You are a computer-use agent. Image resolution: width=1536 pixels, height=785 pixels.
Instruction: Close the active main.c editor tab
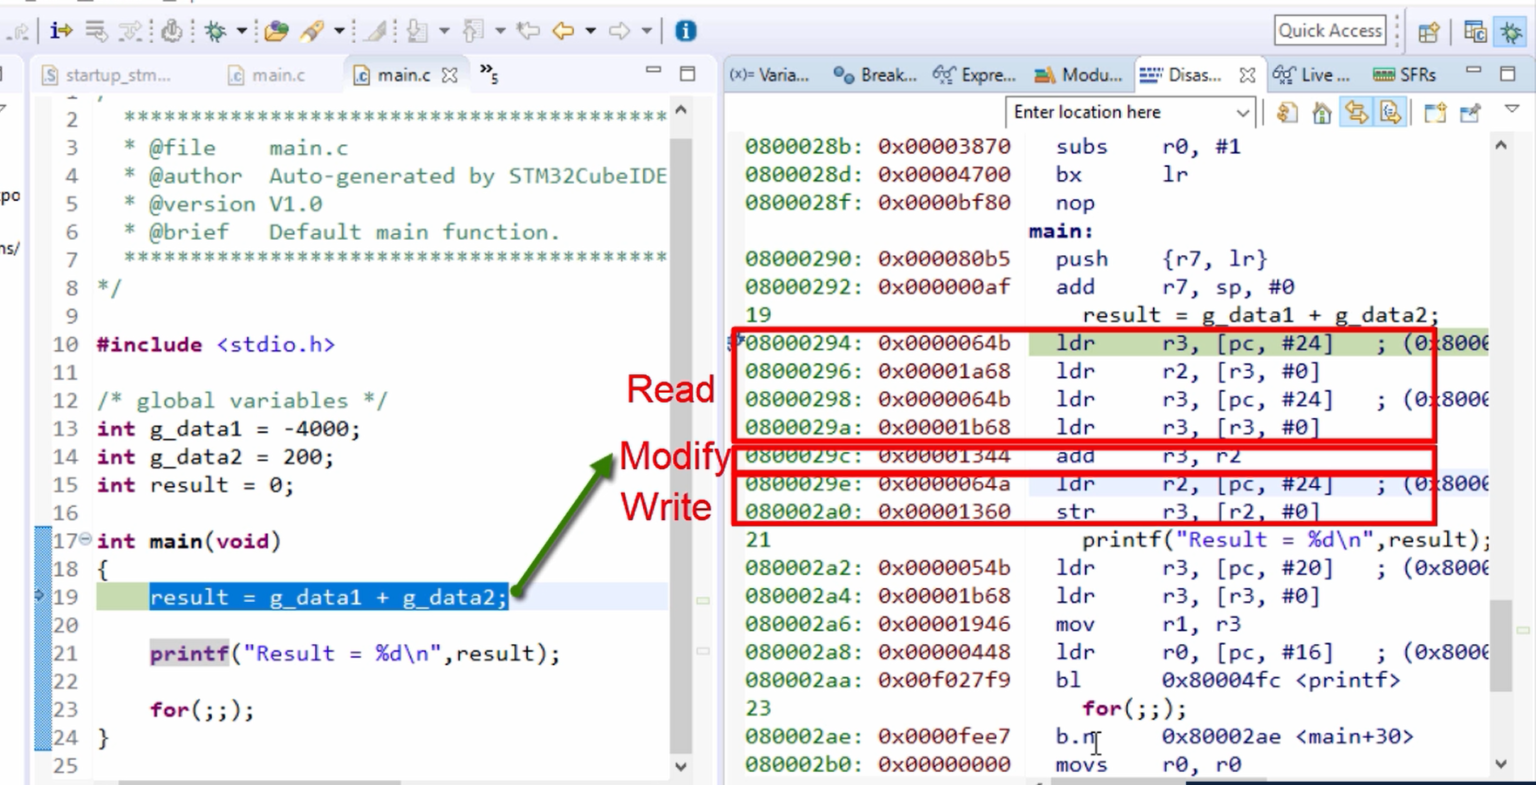coord(450,75)
